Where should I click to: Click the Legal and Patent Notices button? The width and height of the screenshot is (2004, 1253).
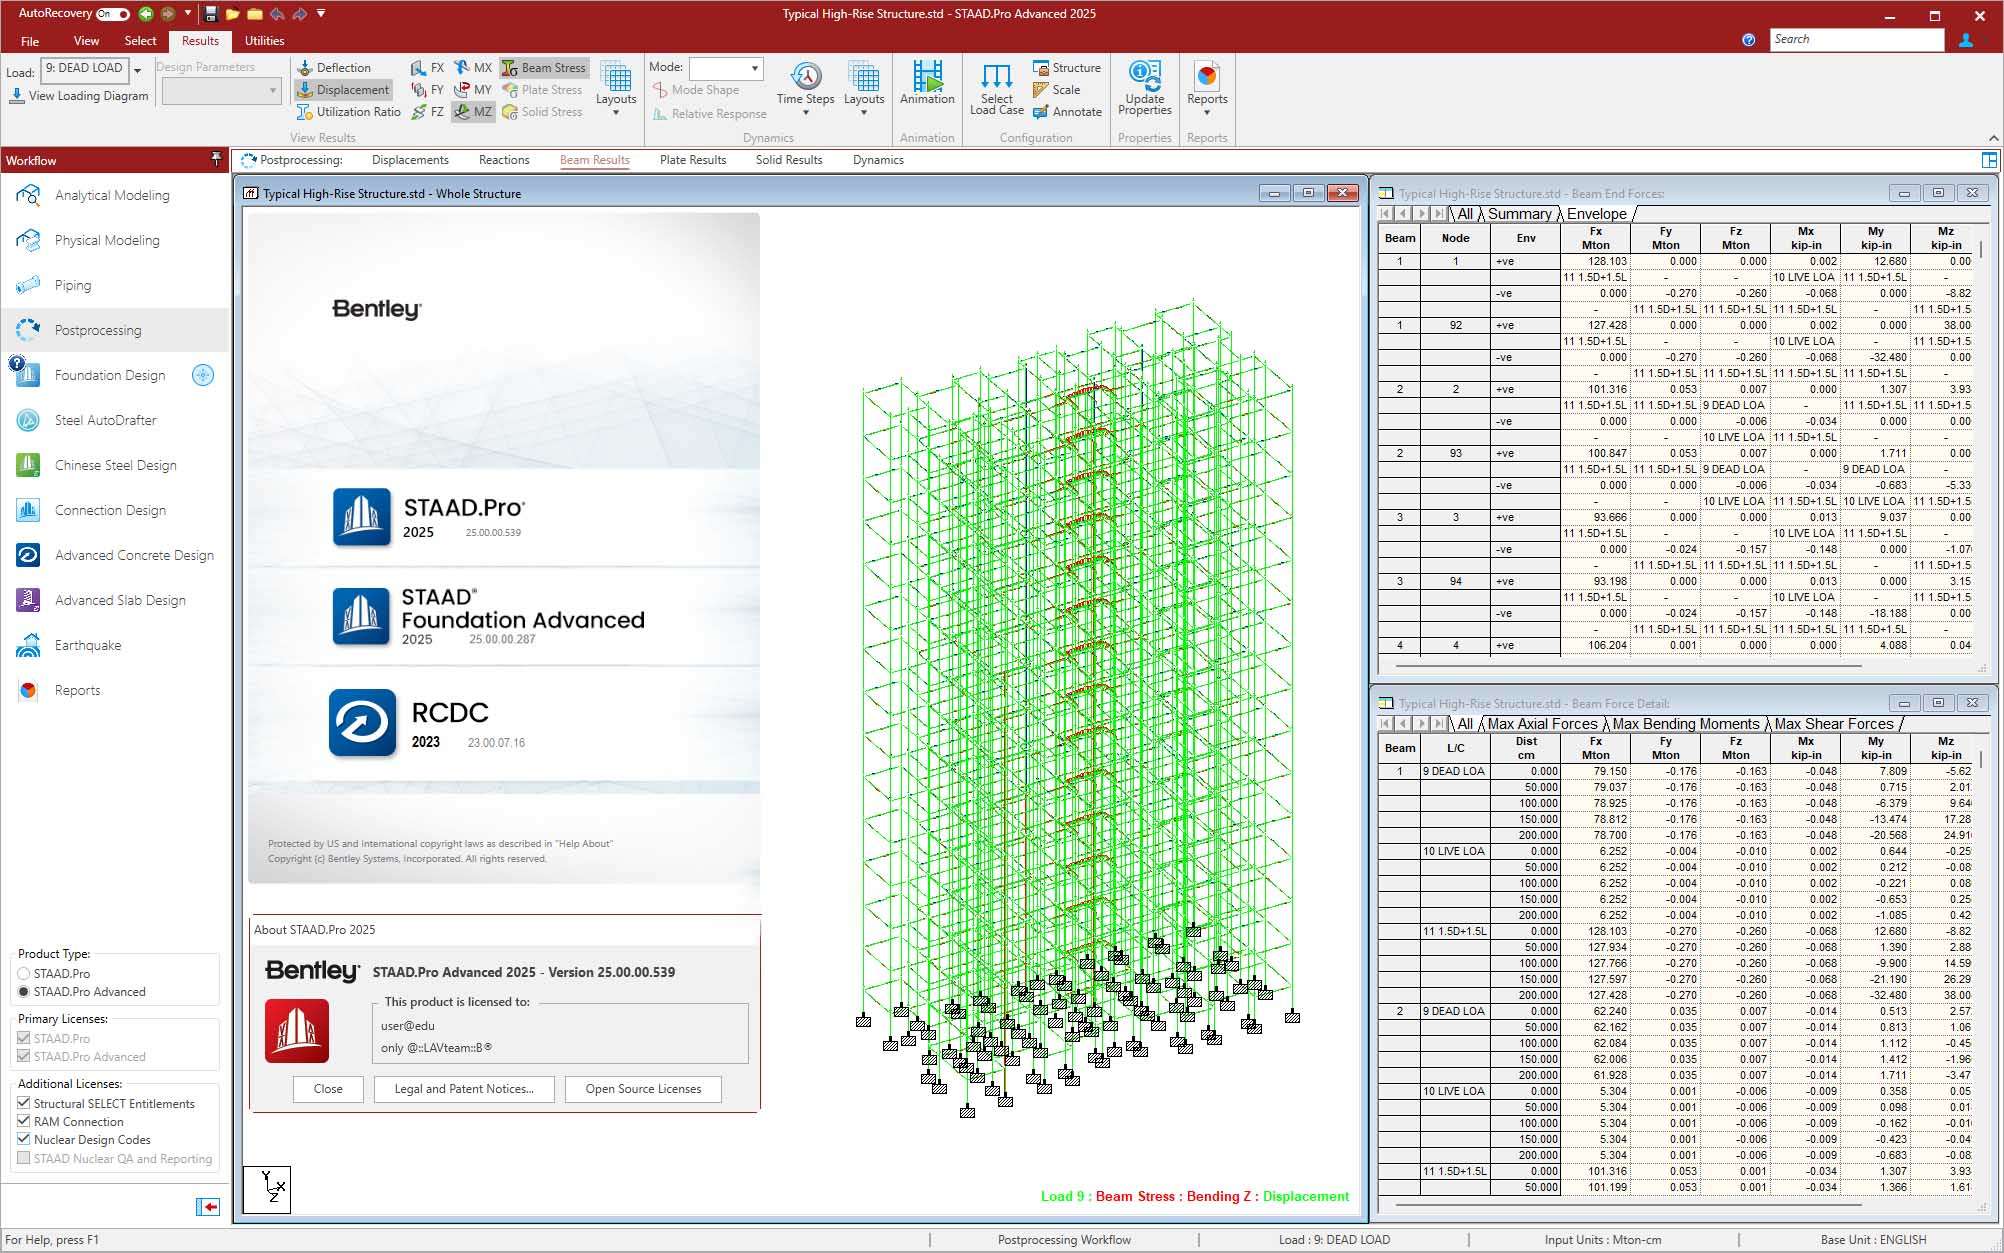tap(464, 1089)
